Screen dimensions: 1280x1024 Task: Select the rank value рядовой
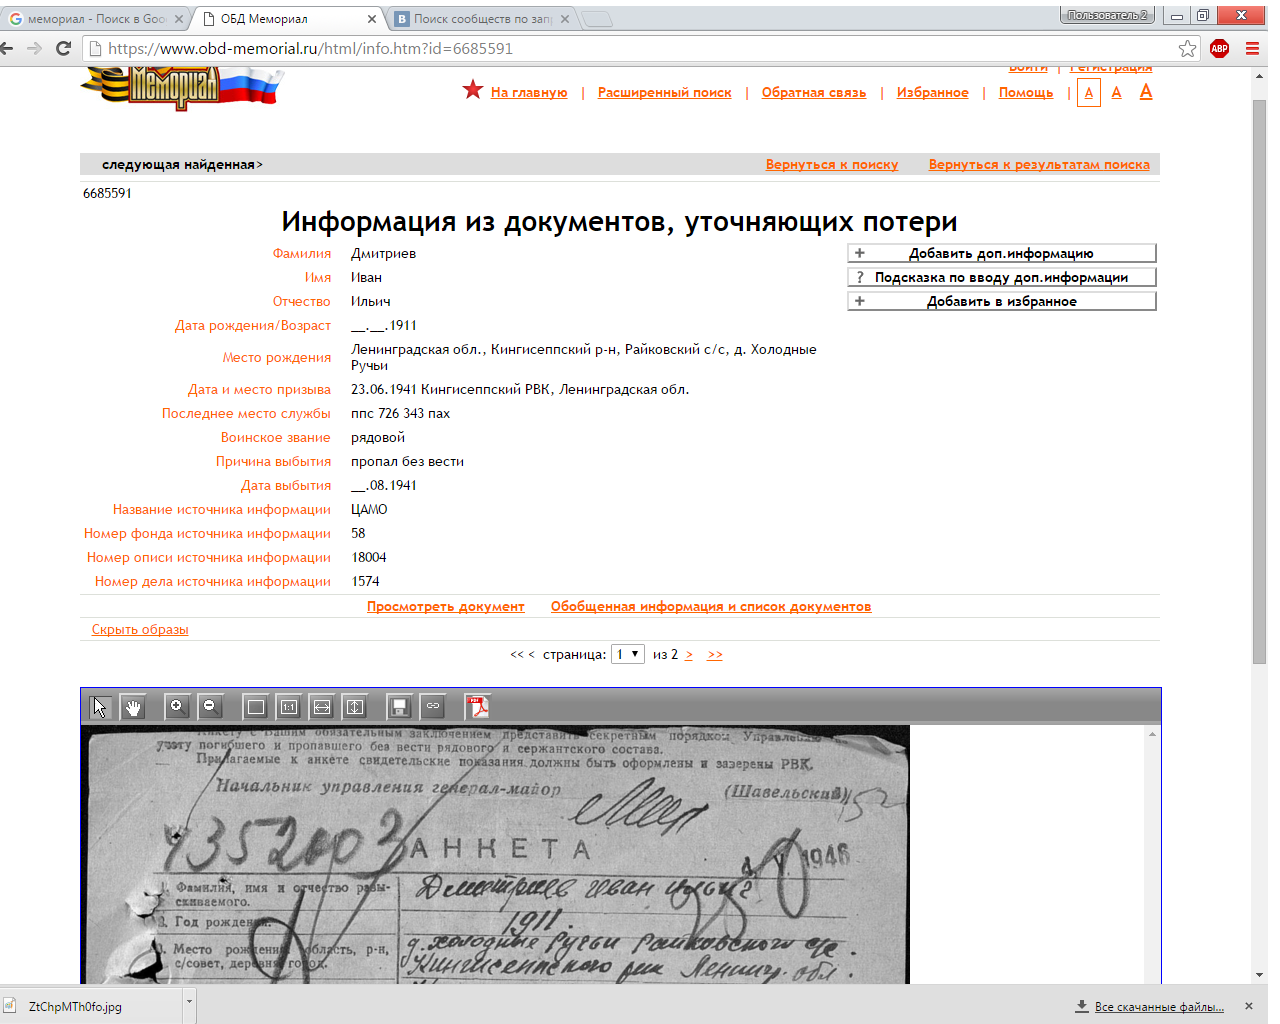pyautogui.click(x=378, y=438)
